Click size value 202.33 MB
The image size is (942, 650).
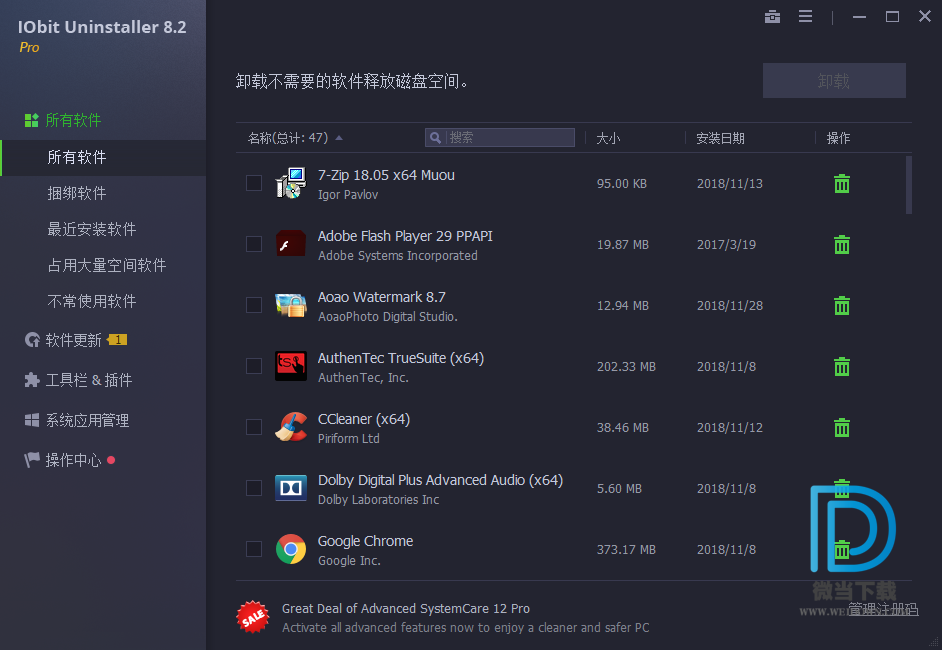tap(626, 366)
